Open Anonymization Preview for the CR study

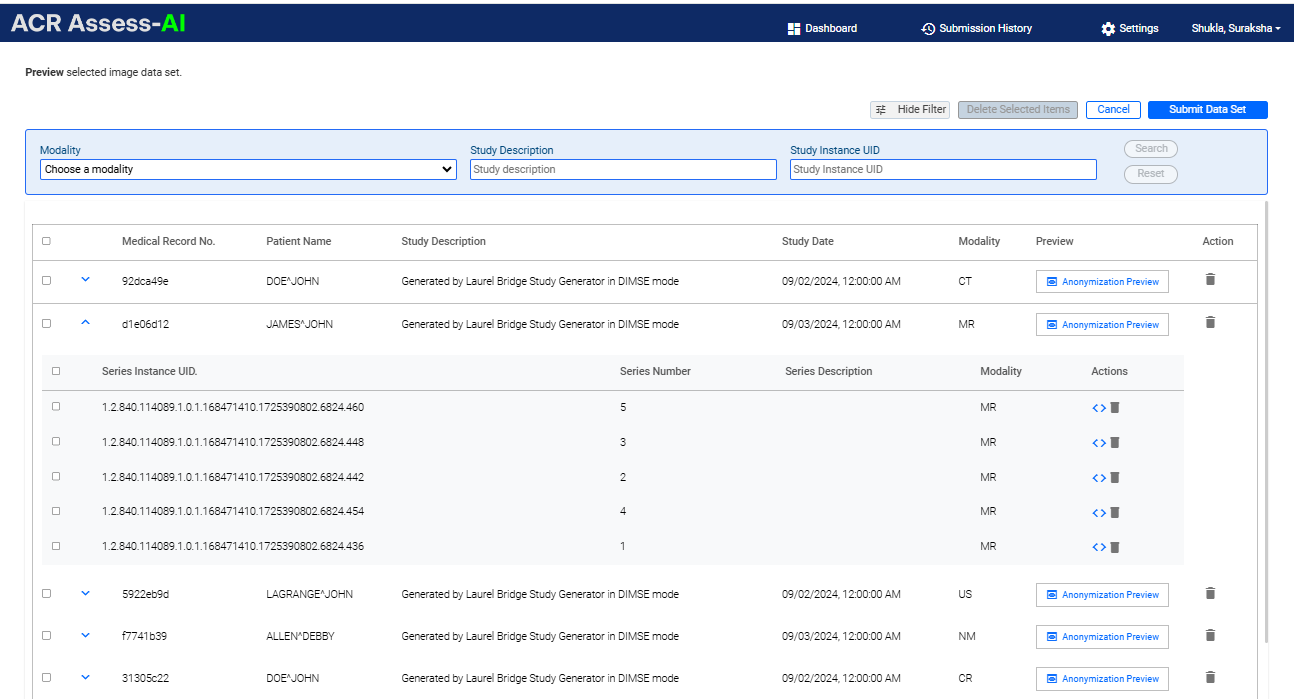pyautogui.click(x=1102, y=679)
